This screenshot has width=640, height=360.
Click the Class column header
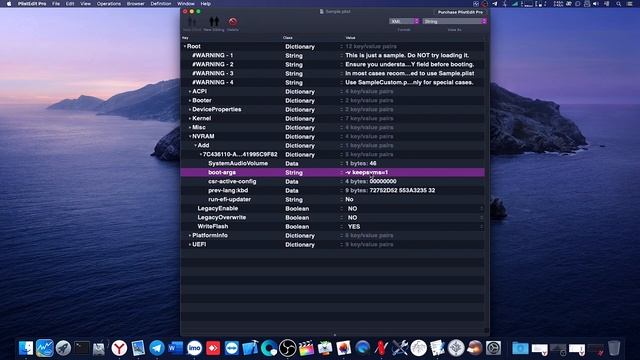[313, 38]
